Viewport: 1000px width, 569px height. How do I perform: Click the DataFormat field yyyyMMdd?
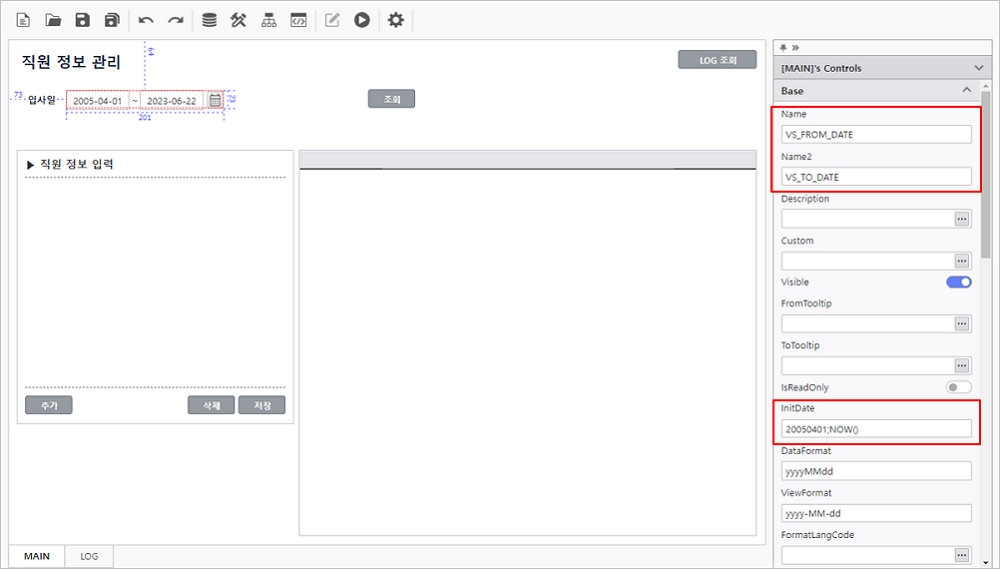point(876,471)
